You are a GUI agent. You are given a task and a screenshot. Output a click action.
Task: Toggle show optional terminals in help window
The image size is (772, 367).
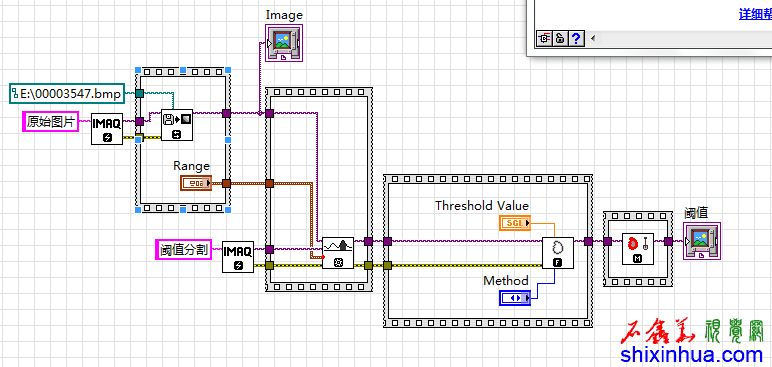click(544, 38)
